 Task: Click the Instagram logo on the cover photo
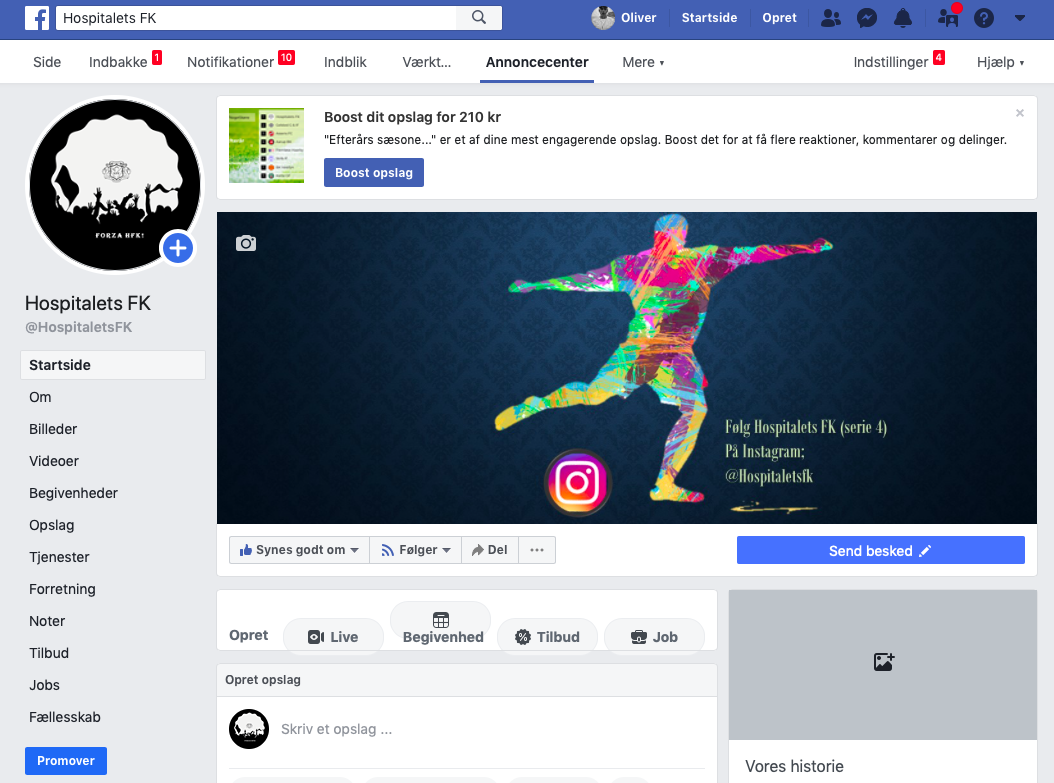(x=577, y=482)
